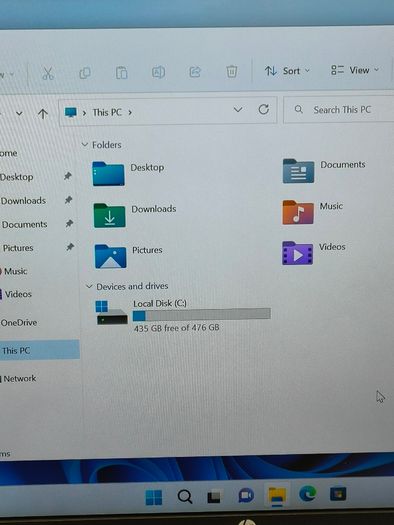Click the Delete trash can icon
This screenshot has width=394, height=525.
coord(231,71)
